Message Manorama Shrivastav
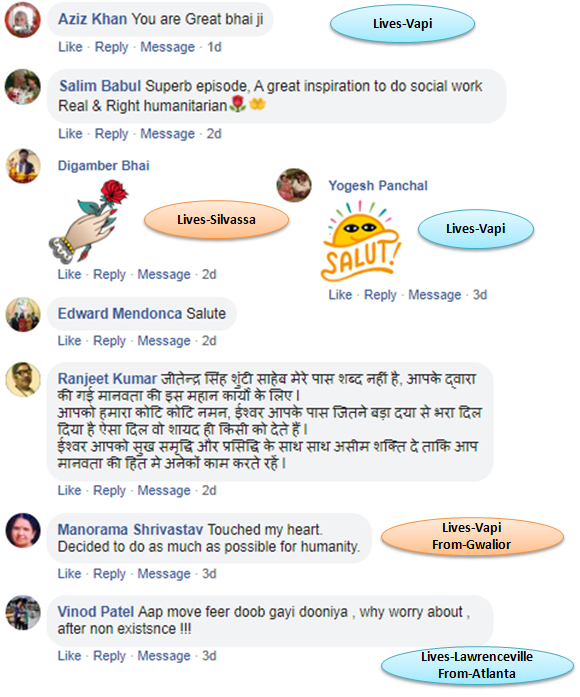 click(164, 574)
